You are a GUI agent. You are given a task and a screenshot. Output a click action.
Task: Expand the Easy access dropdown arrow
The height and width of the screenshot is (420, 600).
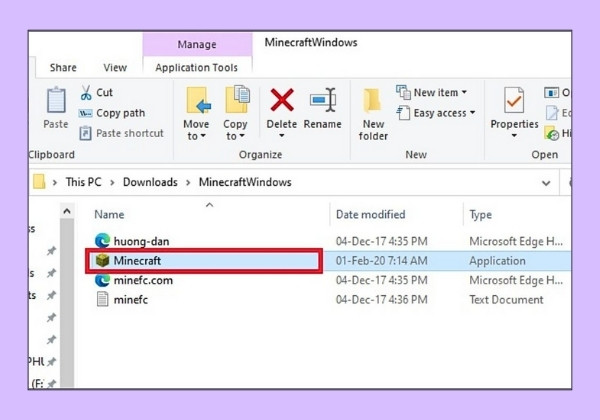tap(473, 113)
